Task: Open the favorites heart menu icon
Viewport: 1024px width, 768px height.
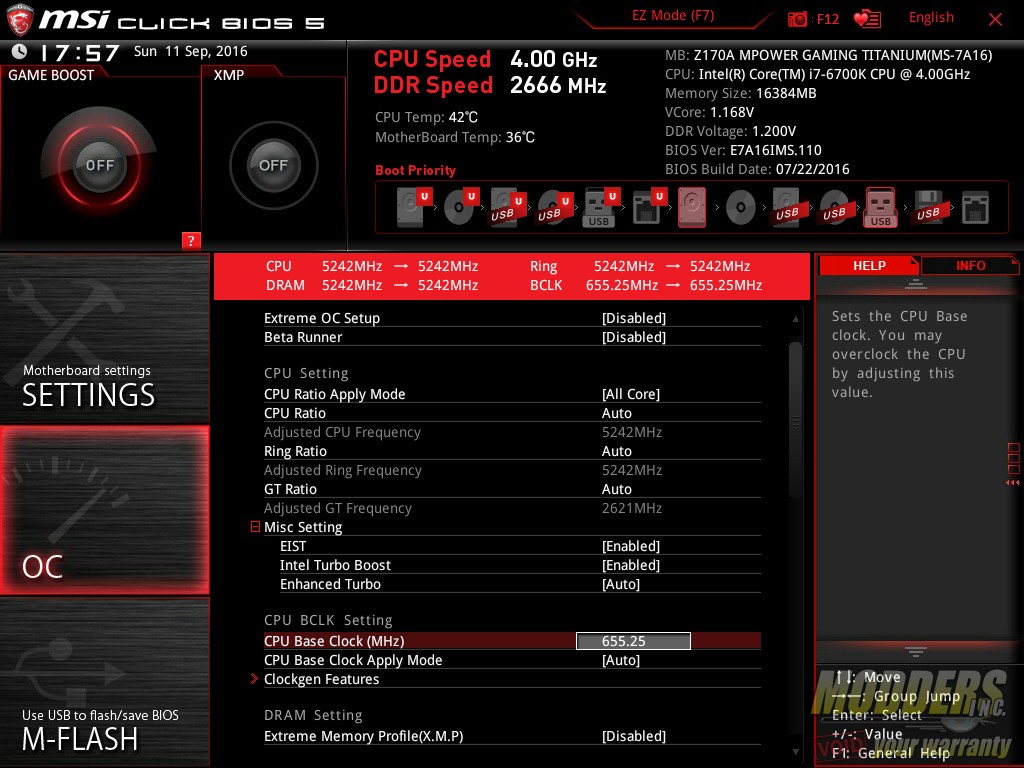Action: point(867,19)
